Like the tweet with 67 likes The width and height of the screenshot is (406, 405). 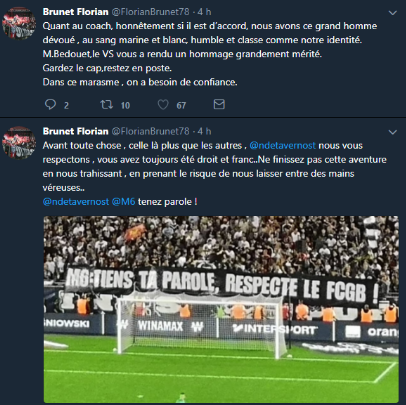pos(163,105)
